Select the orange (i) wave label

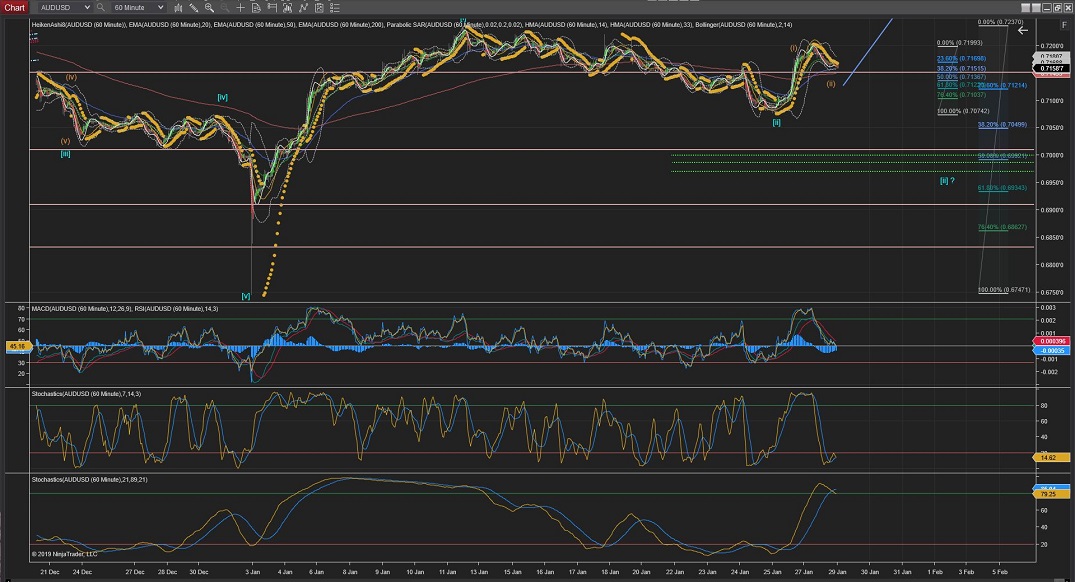coord(793,48)
